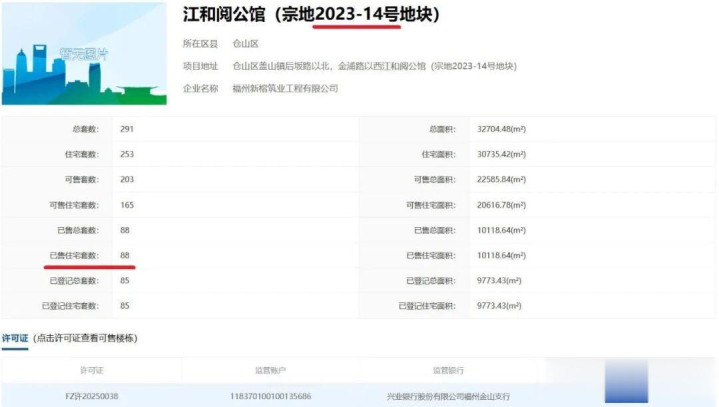
Task: Click the 监管银行 column header
Action: (x=448, y=370)
